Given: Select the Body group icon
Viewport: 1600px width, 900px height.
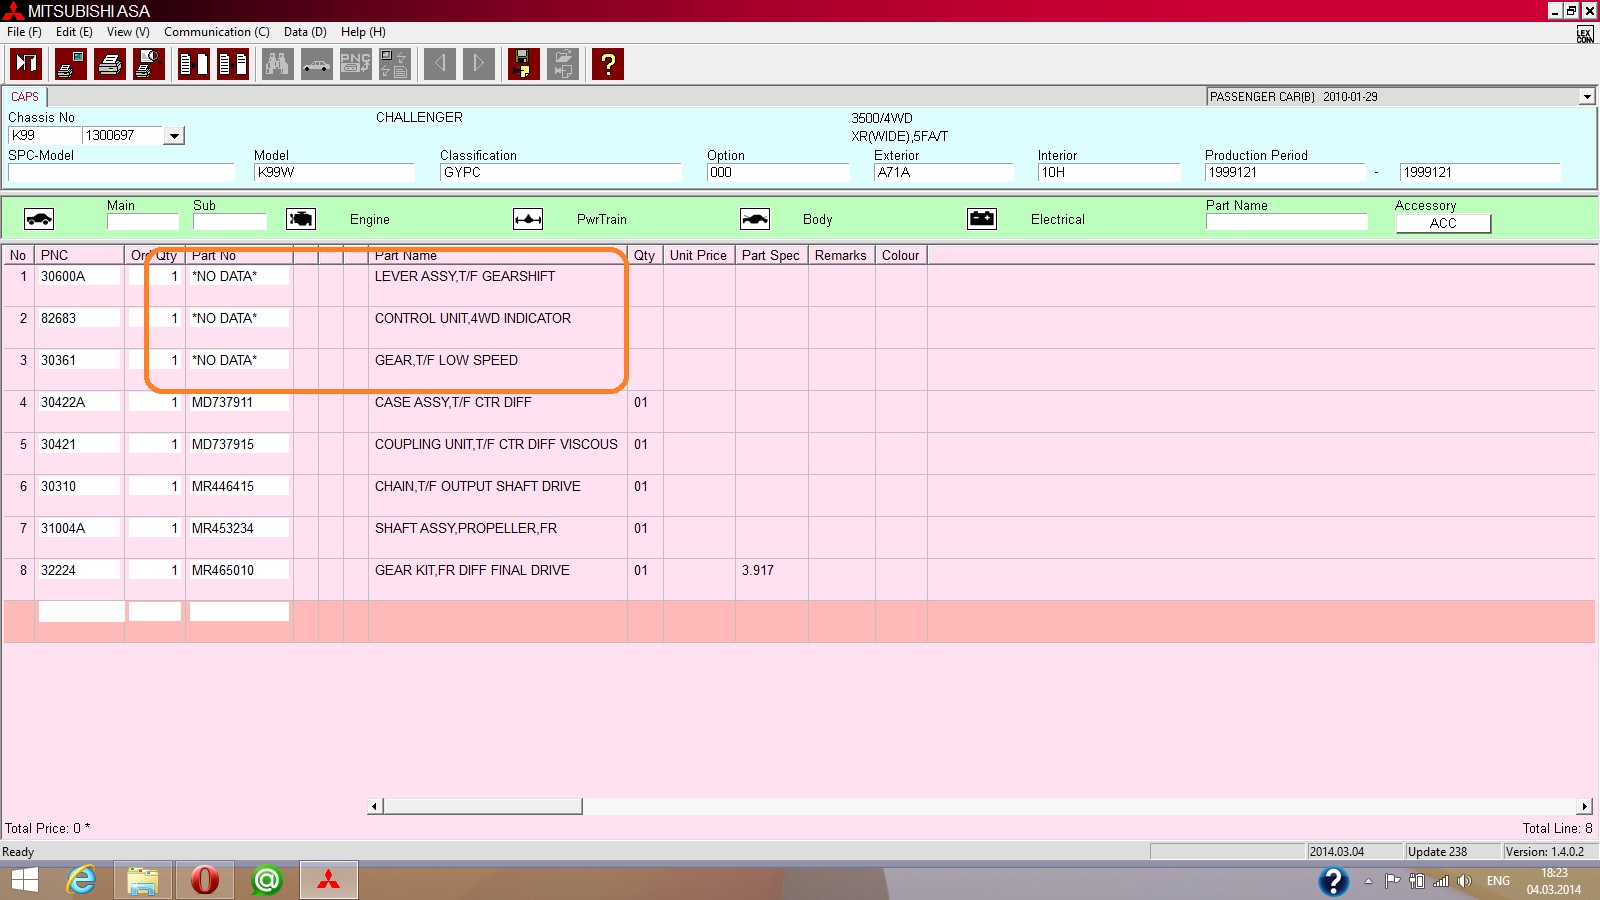Looking at the screenshot, I should [x=755, y=219].
